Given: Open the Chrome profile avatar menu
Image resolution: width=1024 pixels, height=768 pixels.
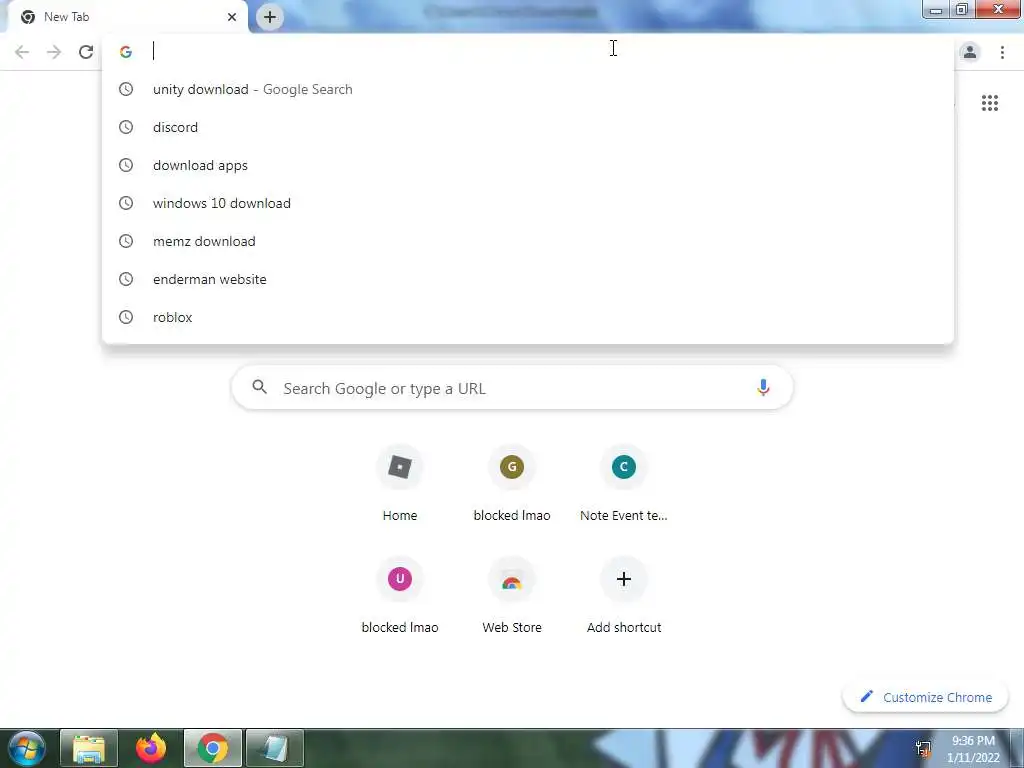Looking at the screenshot, I should point(970,52).
